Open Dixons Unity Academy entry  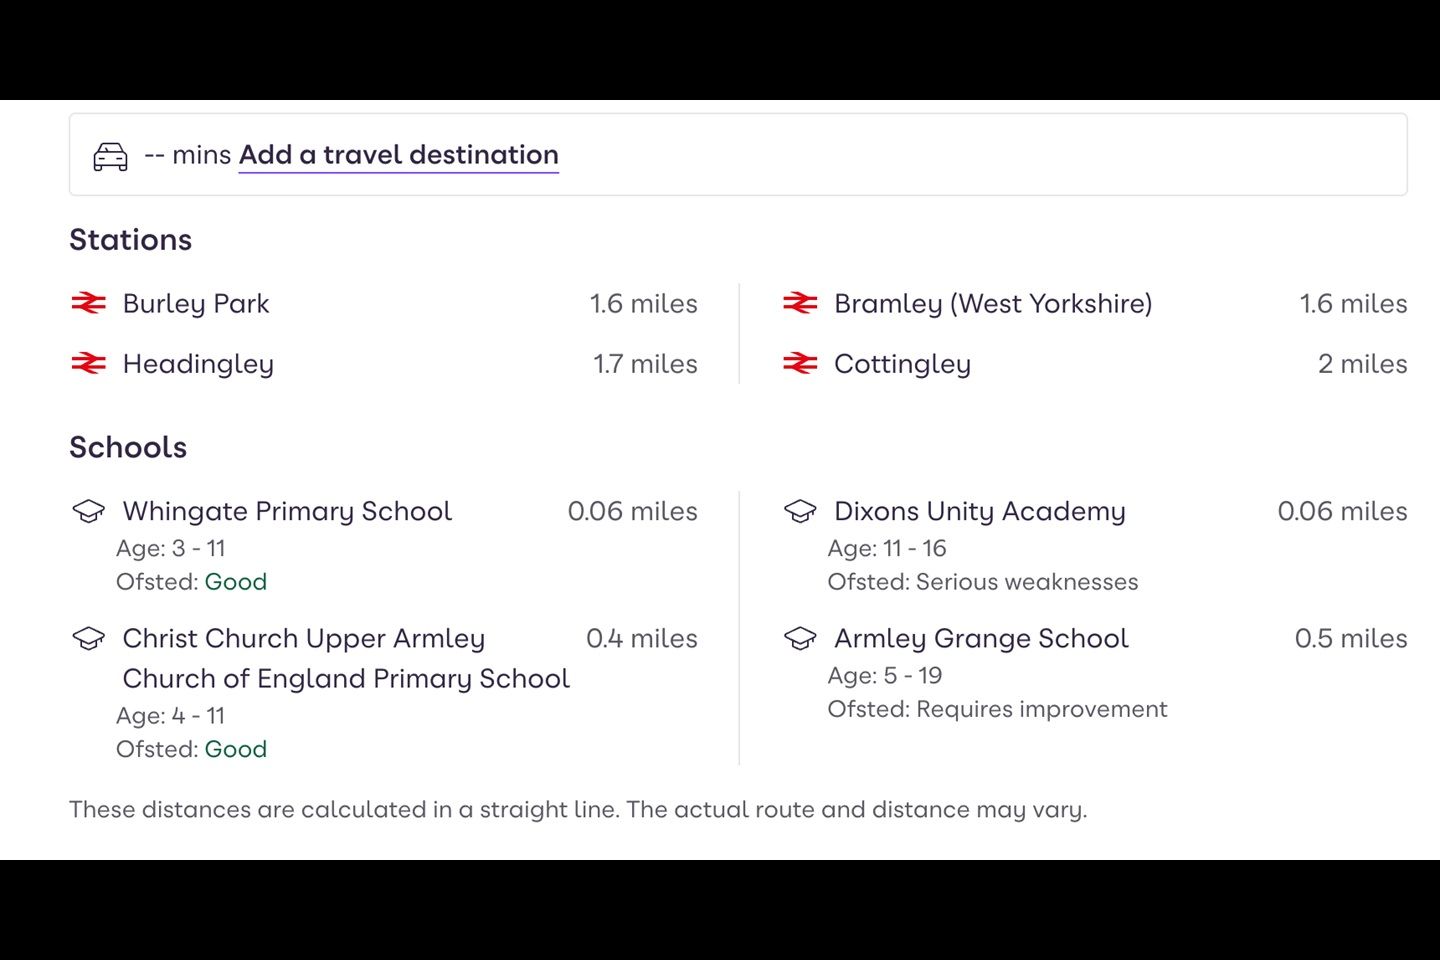click(x=980, y=511)
